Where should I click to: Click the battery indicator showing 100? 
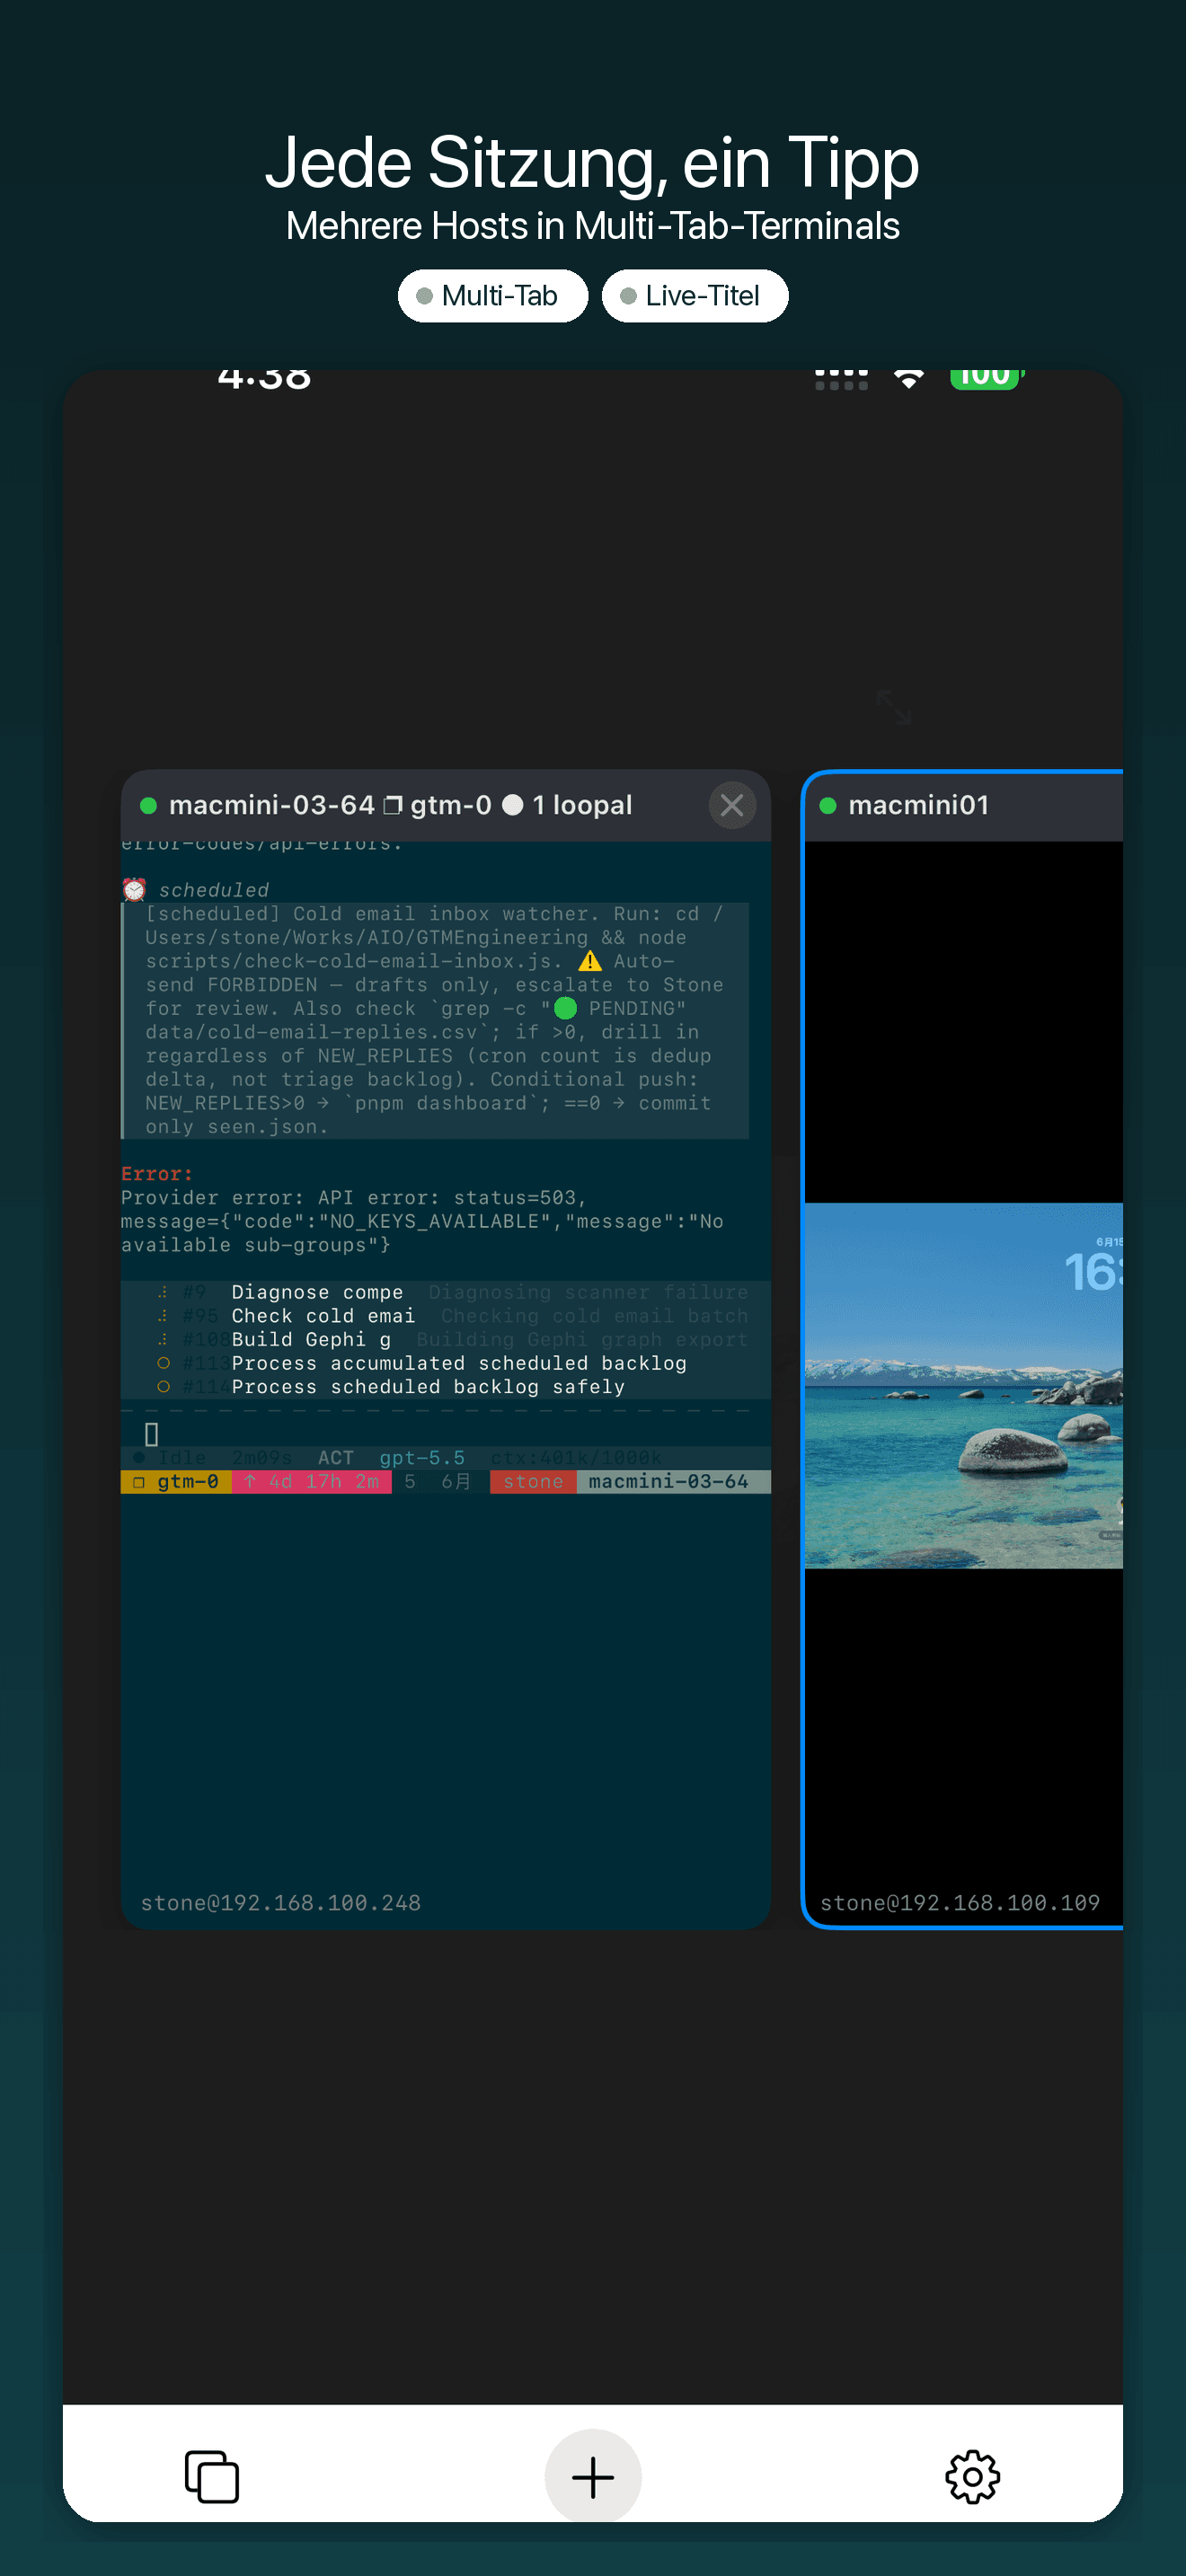(x=986, y=378)
